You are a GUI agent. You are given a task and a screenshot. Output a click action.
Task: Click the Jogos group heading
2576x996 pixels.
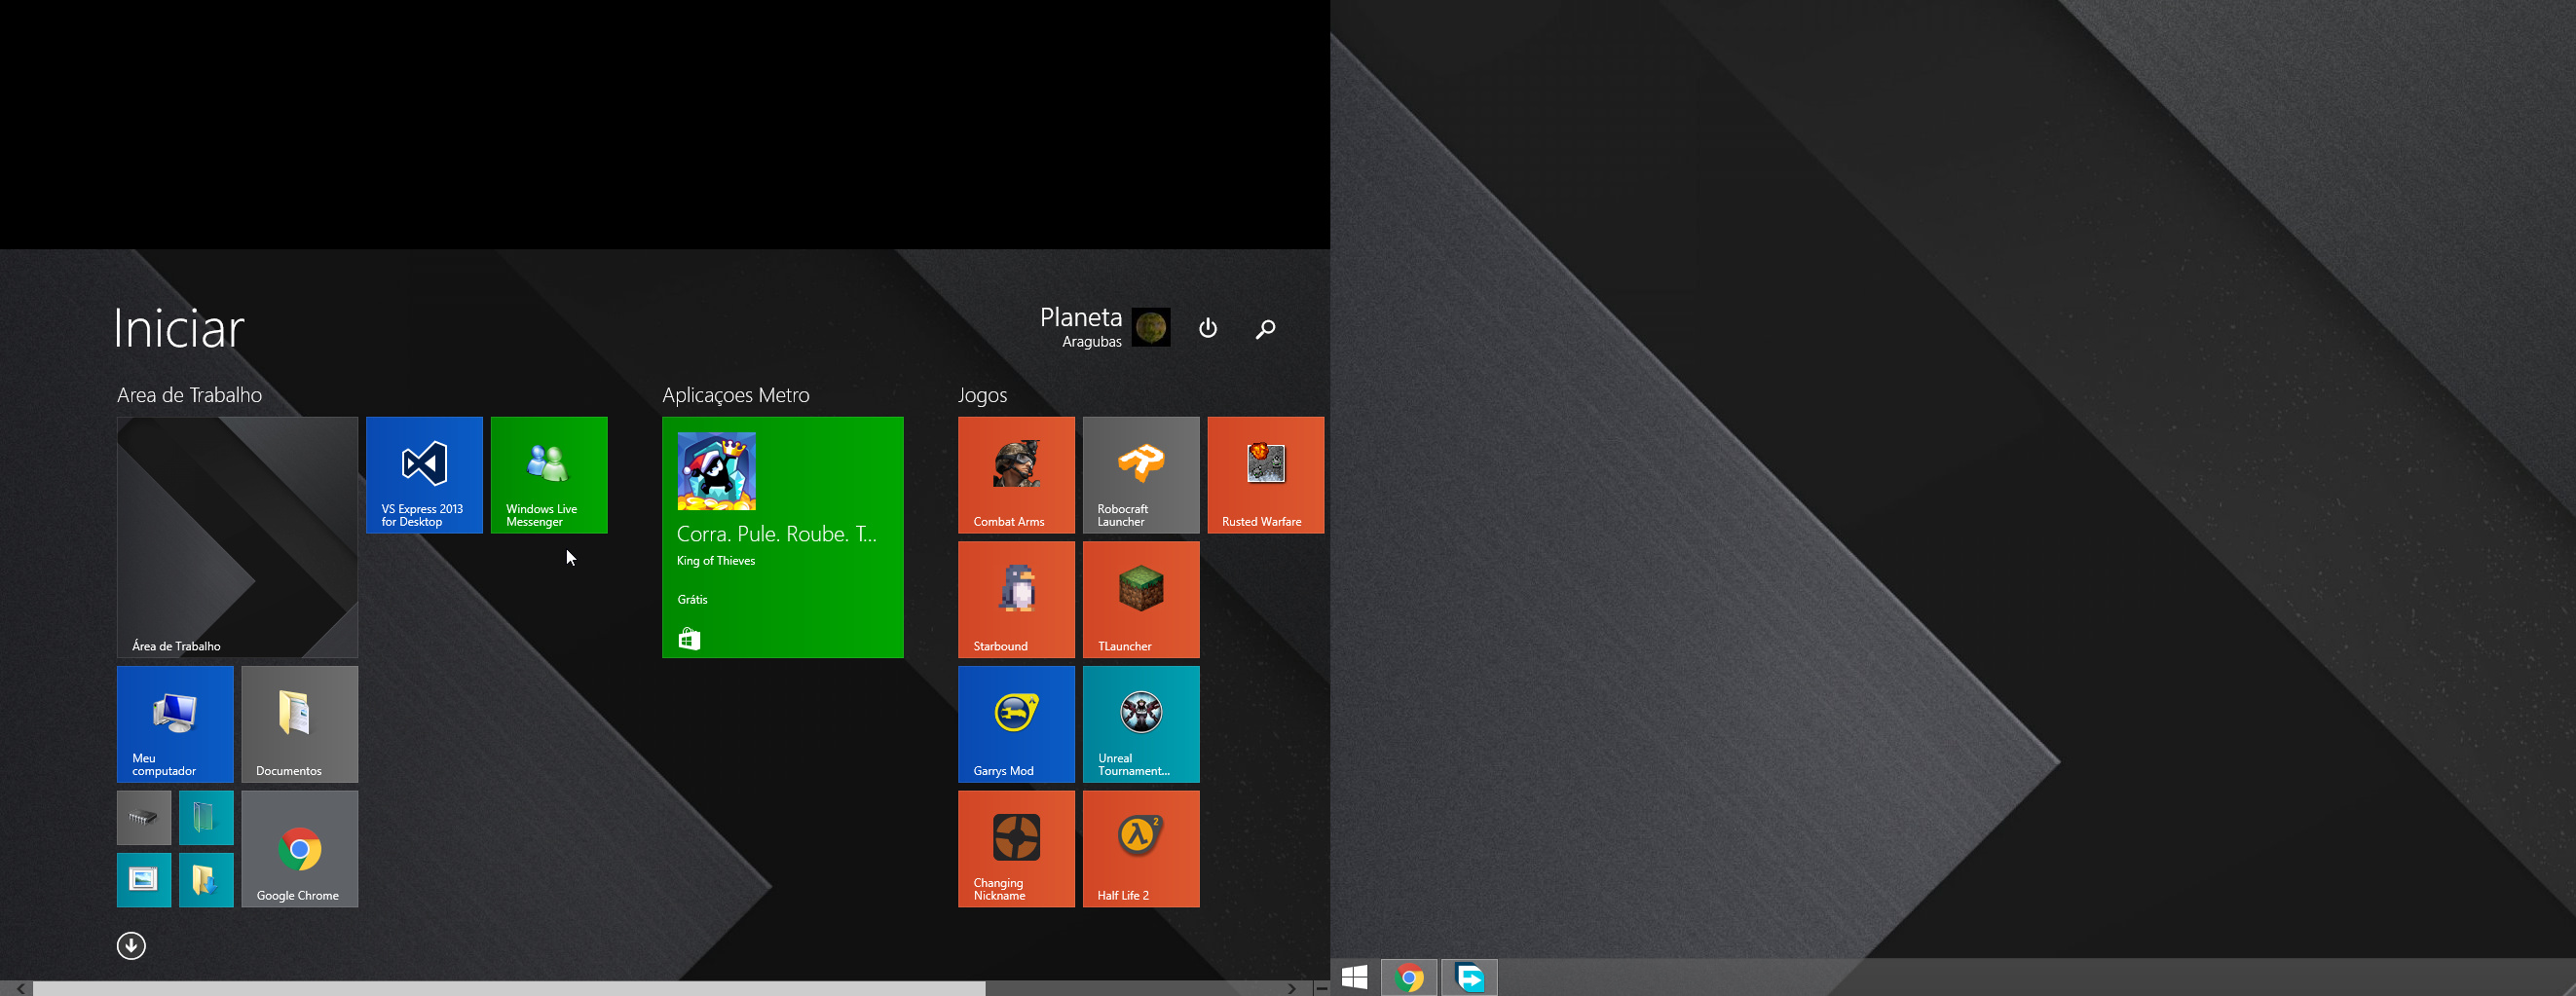coord(982,395)
